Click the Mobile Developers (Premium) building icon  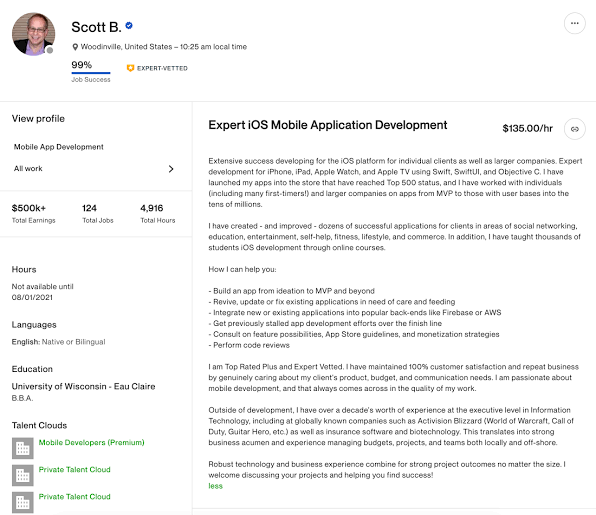pos(23,448)
